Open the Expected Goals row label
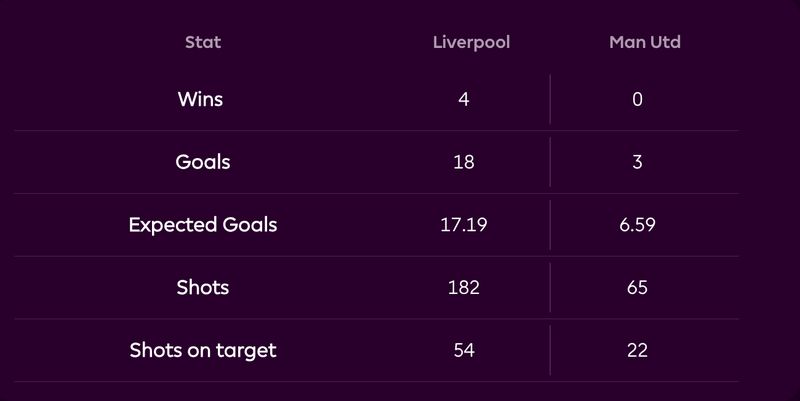This screenshot has height=401, width=800. click(x=203, y=225)
